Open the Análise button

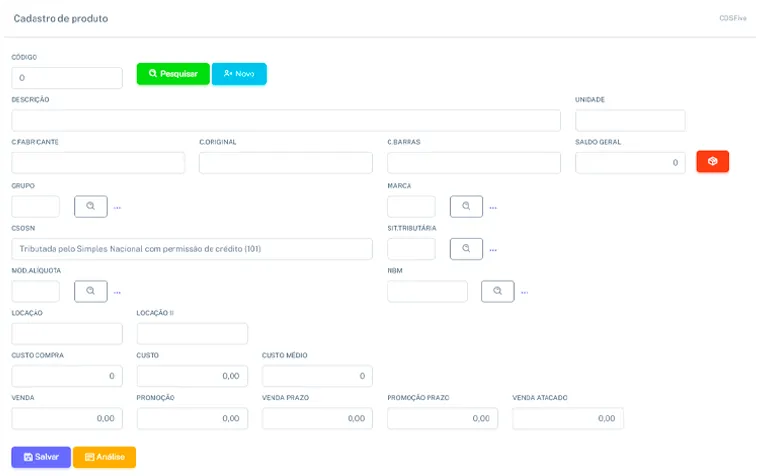[x=105, y=457]
